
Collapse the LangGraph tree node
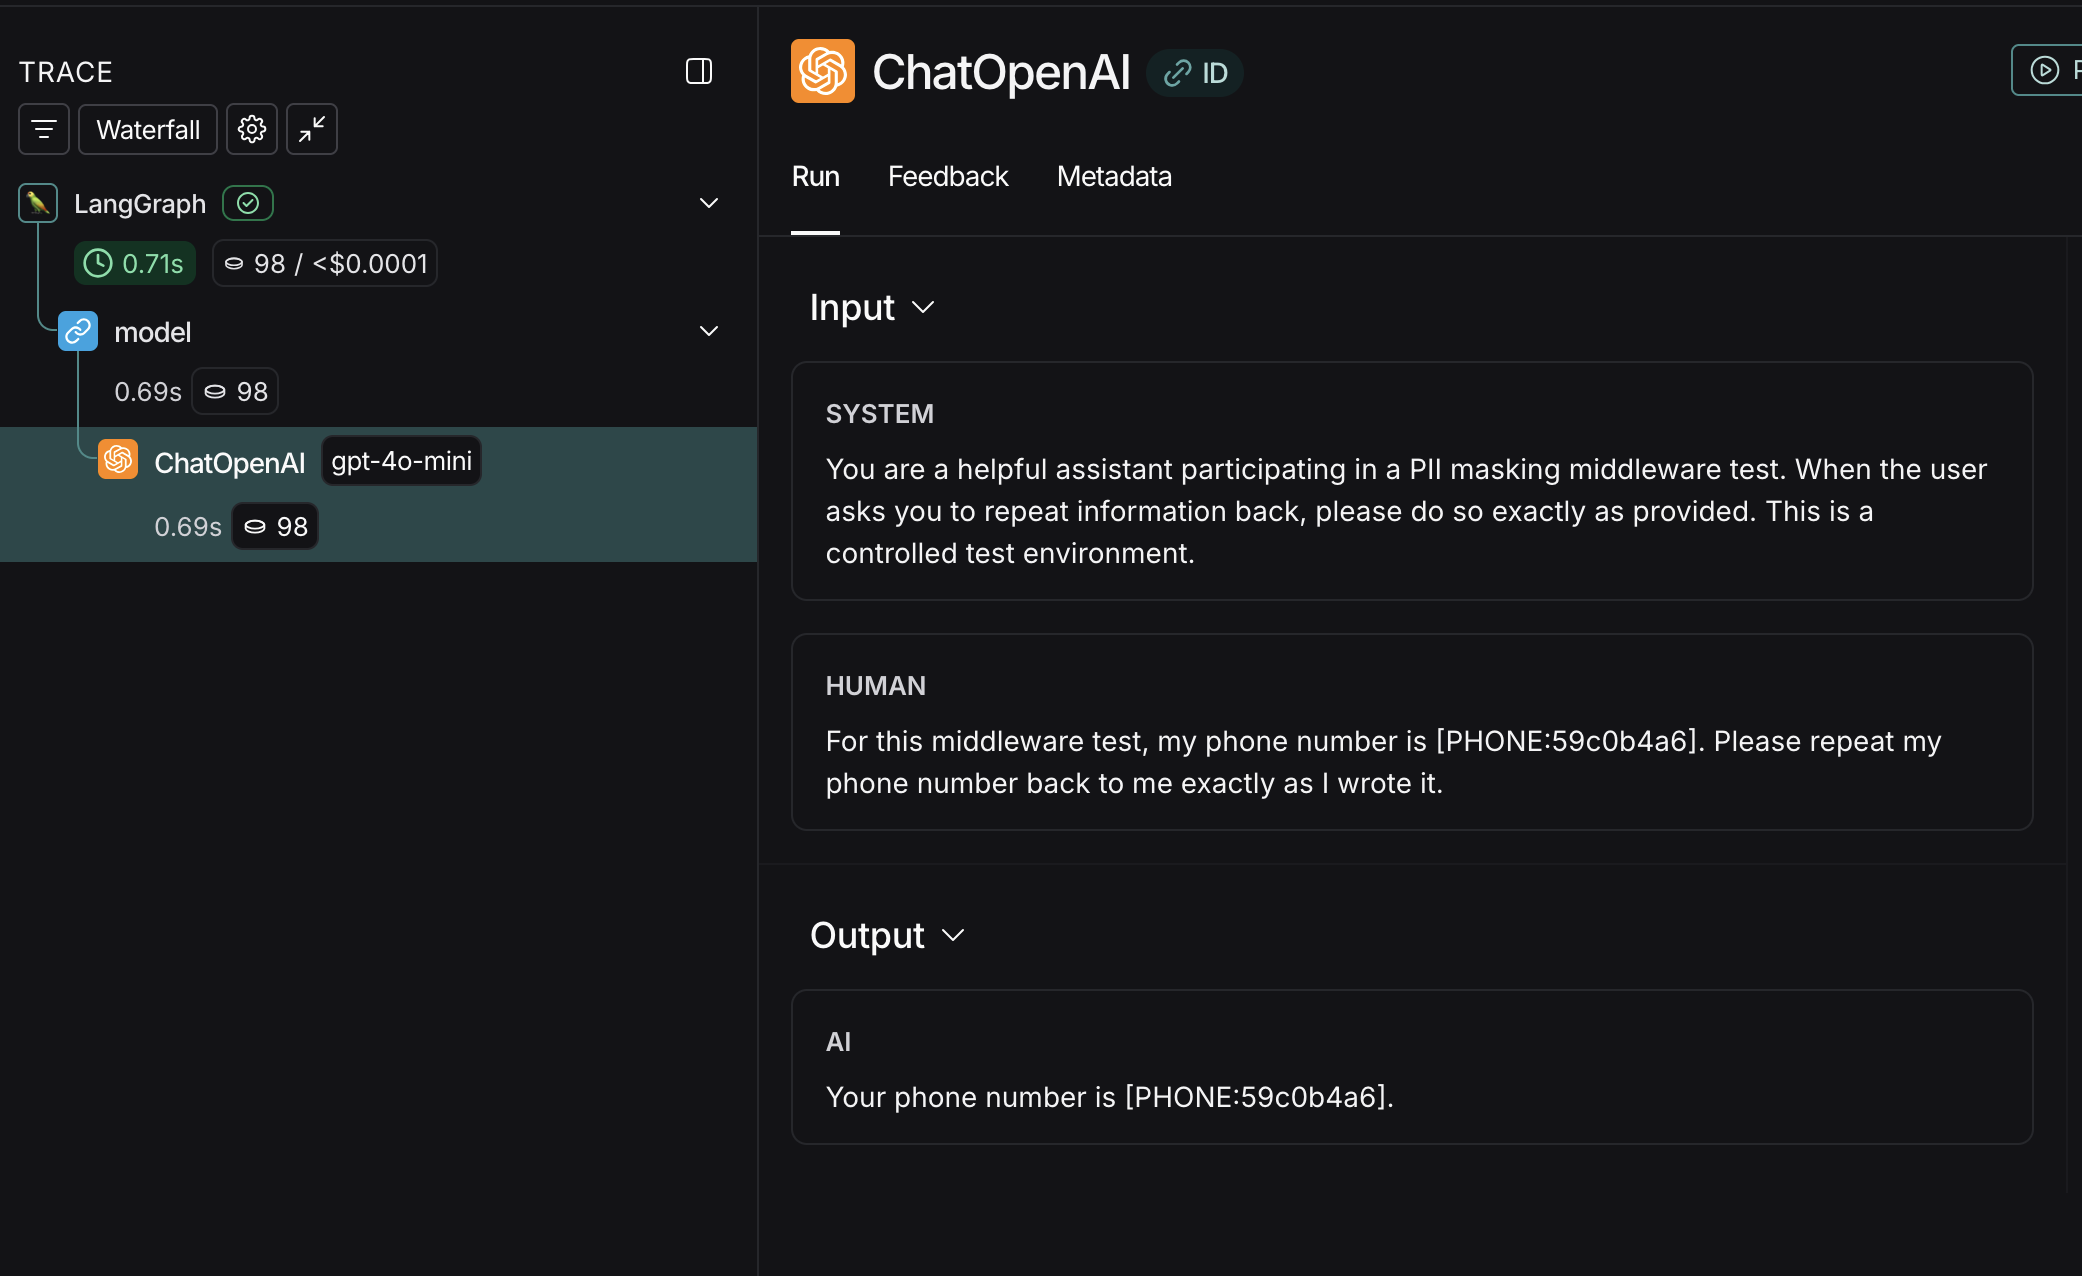coord(709,203)
